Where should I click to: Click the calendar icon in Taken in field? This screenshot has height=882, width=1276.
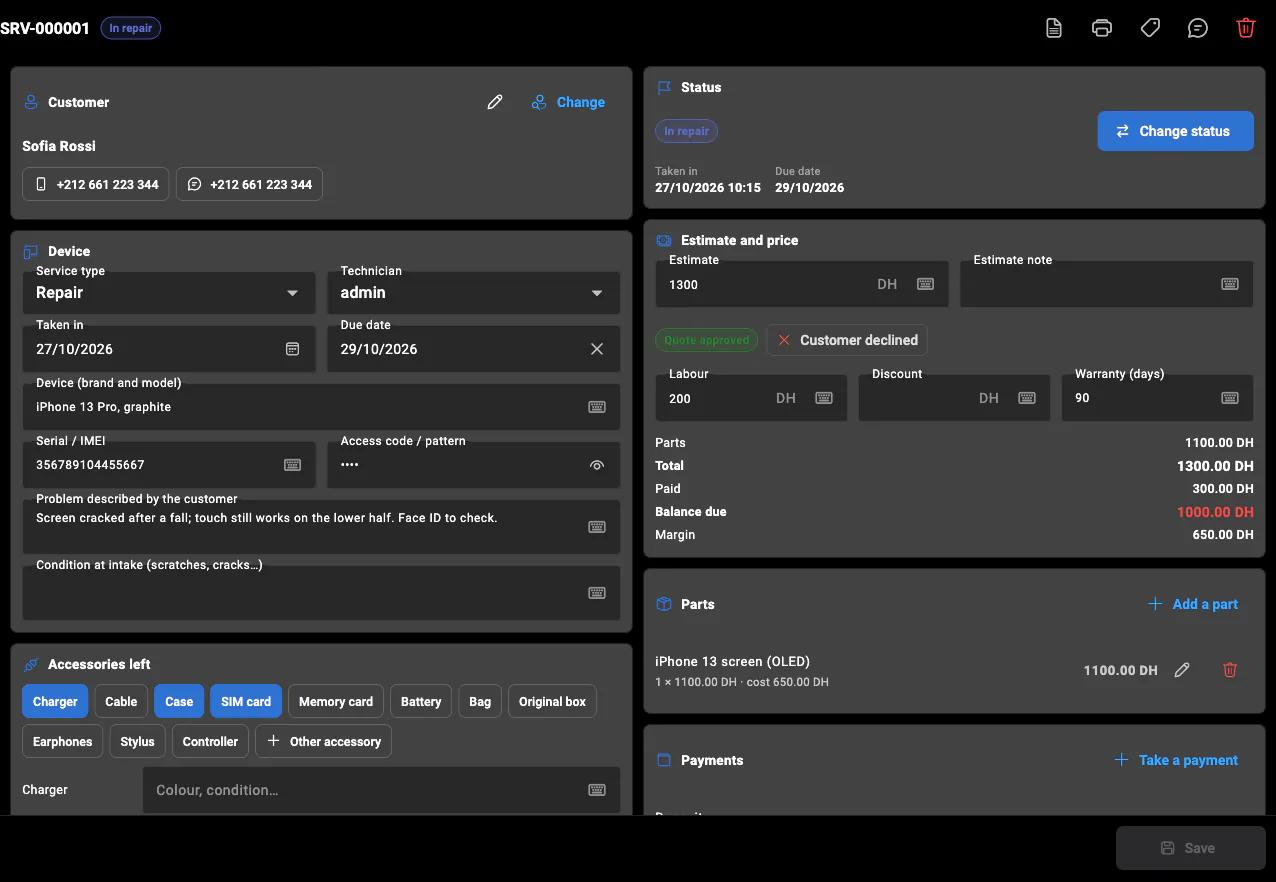point(293,349)
